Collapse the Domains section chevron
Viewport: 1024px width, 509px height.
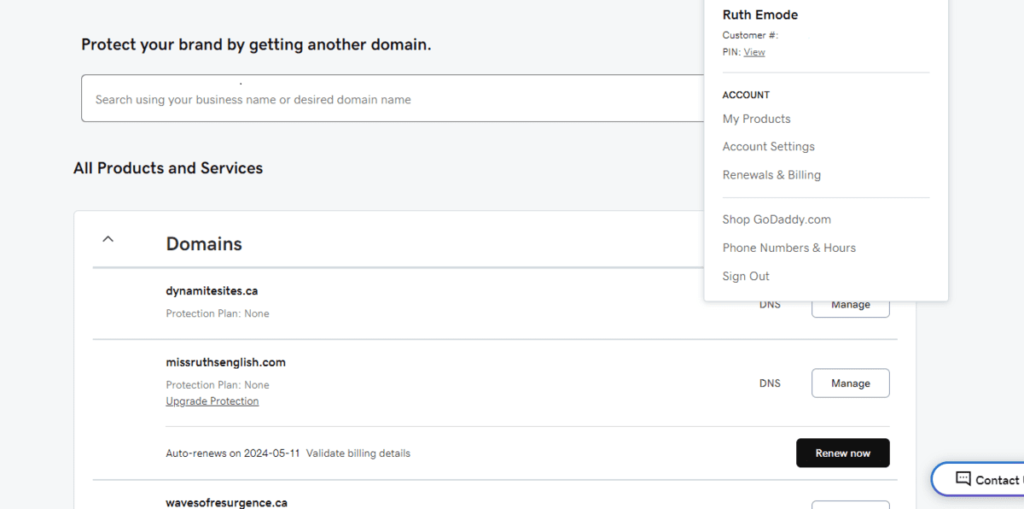tap(109, 240)
